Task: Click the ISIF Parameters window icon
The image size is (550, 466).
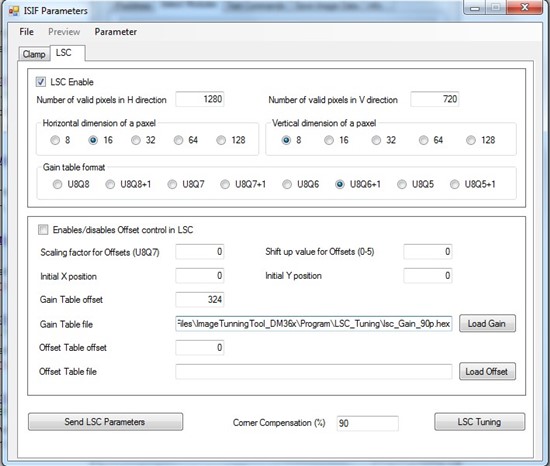Action: tap(14, 11)
